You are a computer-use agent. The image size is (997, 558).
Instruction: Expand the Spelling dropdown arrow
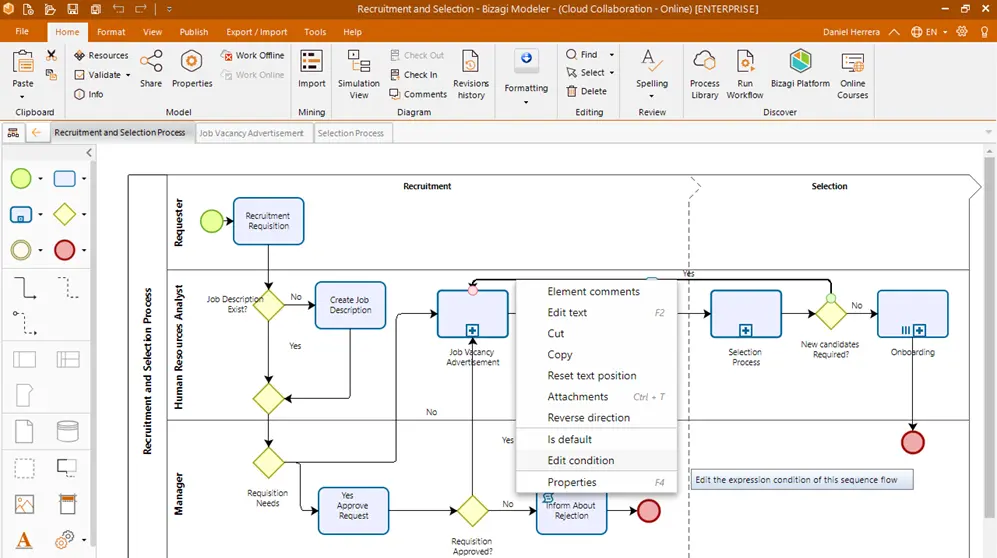click(x=652, y=97)
